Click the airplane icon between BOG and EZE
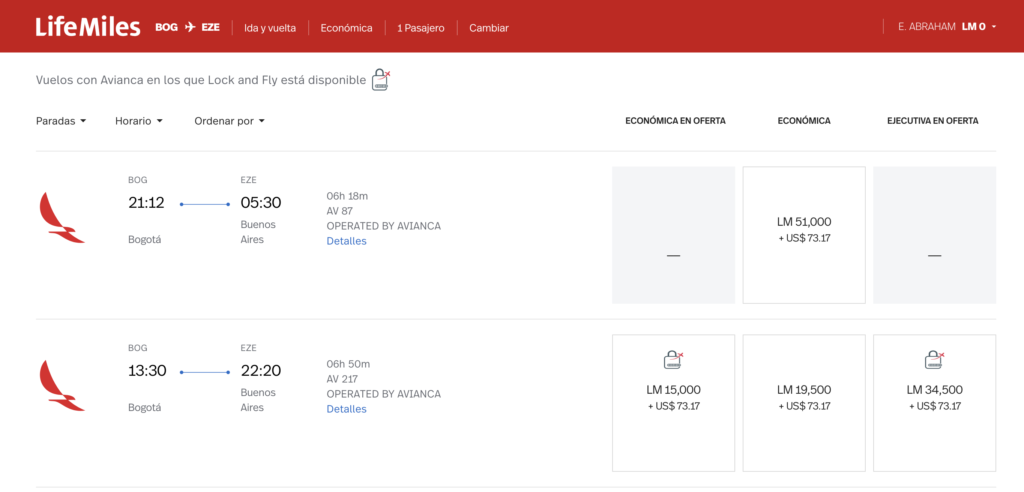 (x=190, y=27)
